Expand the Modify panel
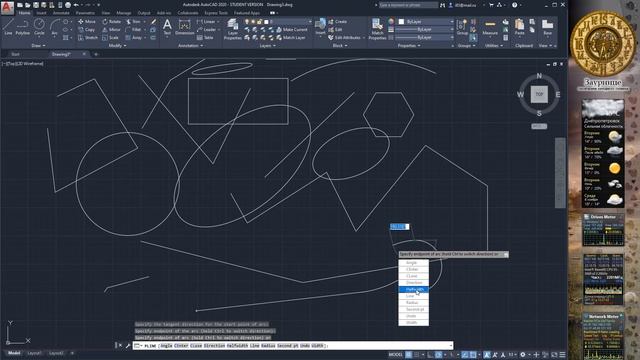This screenshot has height=360, width=640. [117, 46]
